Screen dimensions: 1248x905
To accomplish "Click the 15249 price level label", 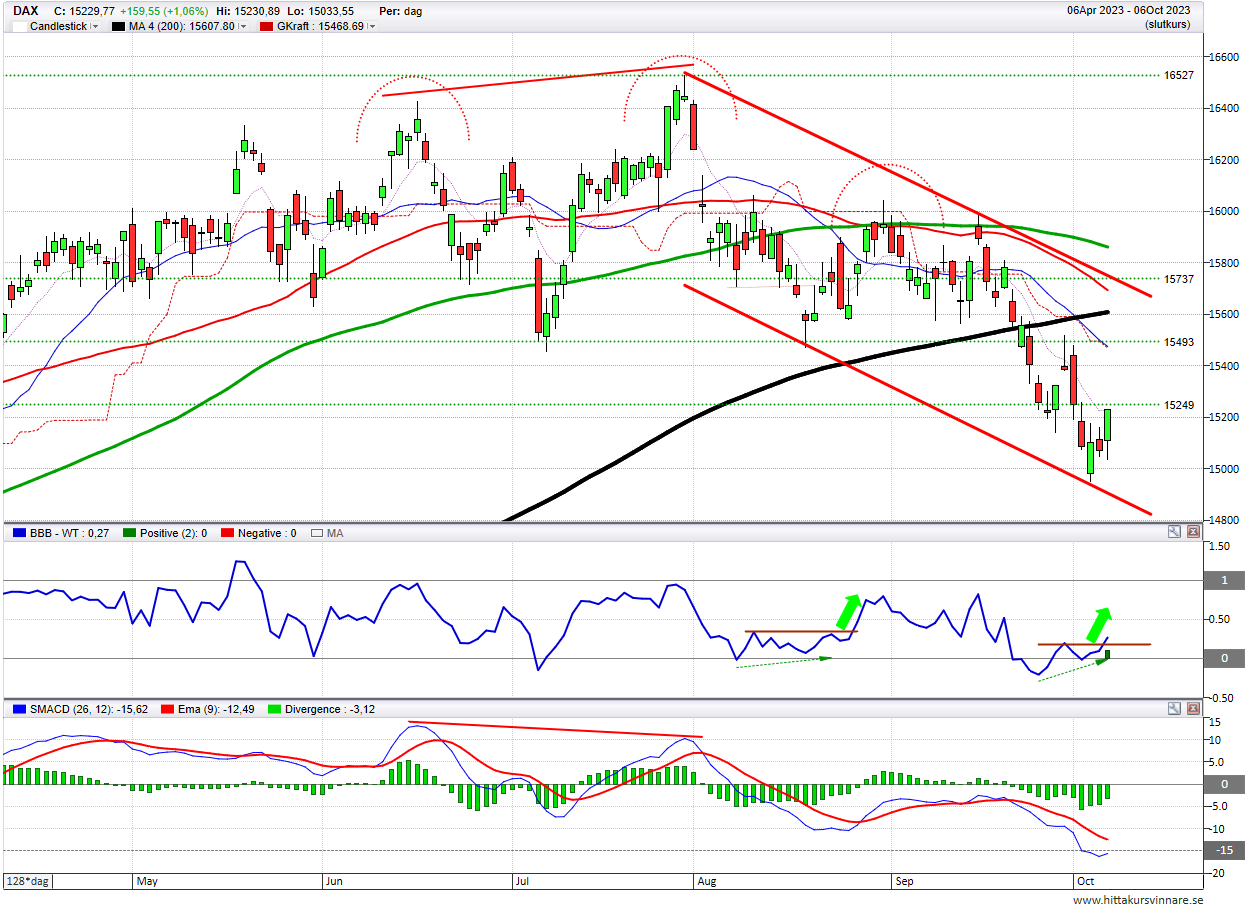I will click(1179, 405).
